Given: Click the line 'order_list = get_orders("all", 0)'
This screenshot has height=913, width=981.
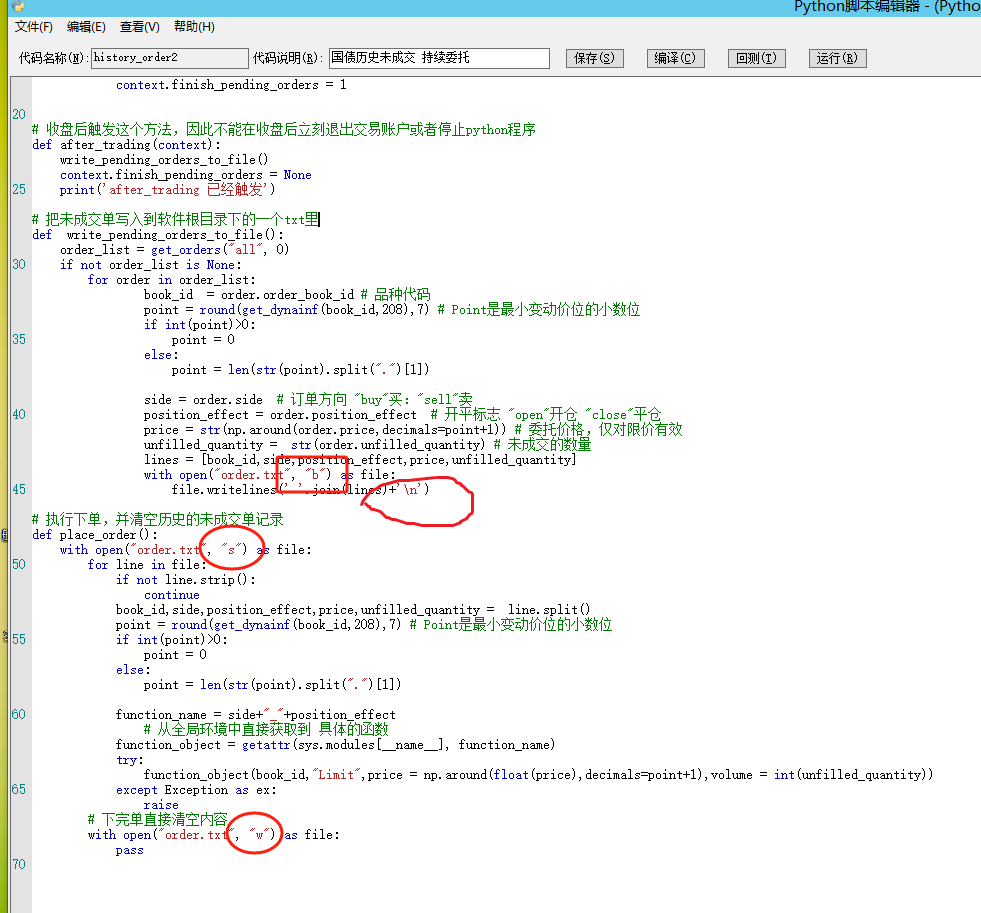Looking at the screenshot, I should [175, 250].
